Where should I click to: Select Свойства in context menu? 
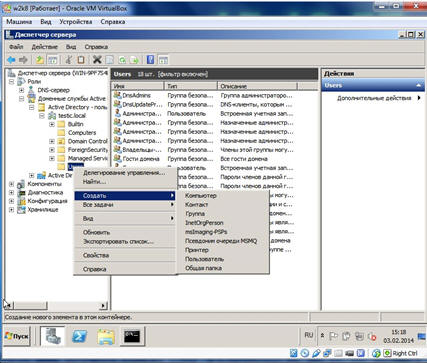coord(125,255)
